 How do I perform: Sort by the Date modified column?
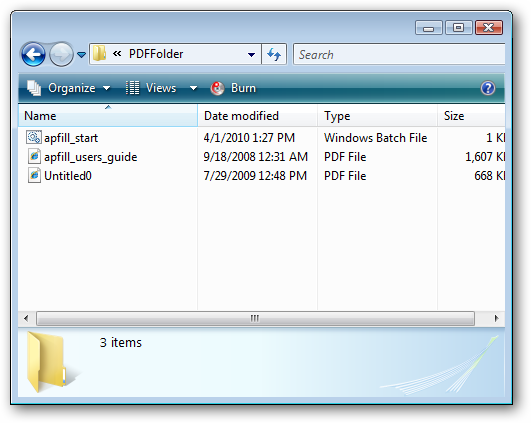[257, 116]
